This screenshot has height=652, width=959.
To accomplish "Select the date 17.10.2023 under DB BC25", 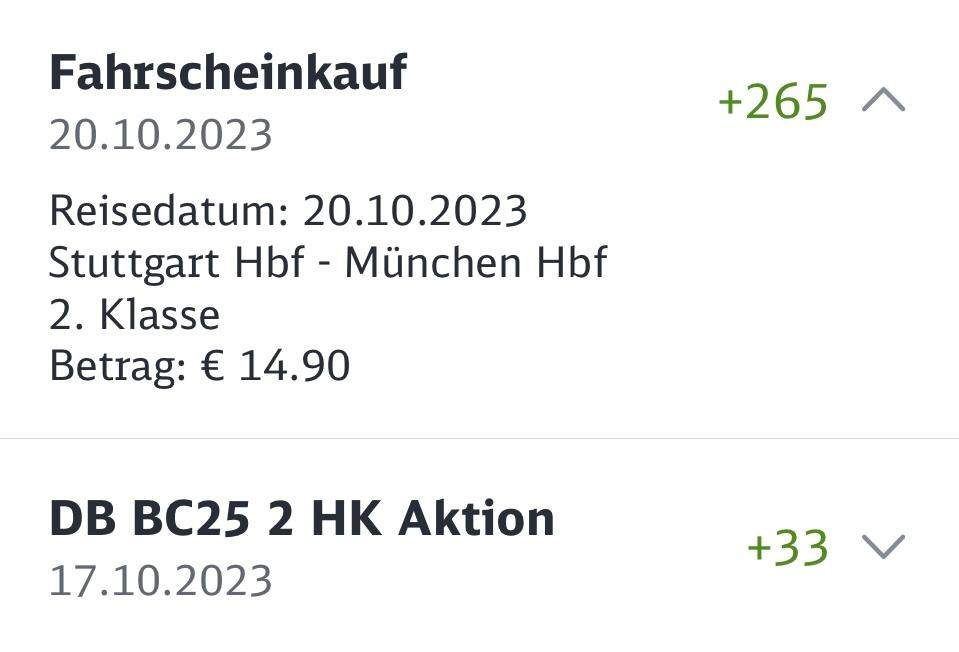I will tap(160, 577).
